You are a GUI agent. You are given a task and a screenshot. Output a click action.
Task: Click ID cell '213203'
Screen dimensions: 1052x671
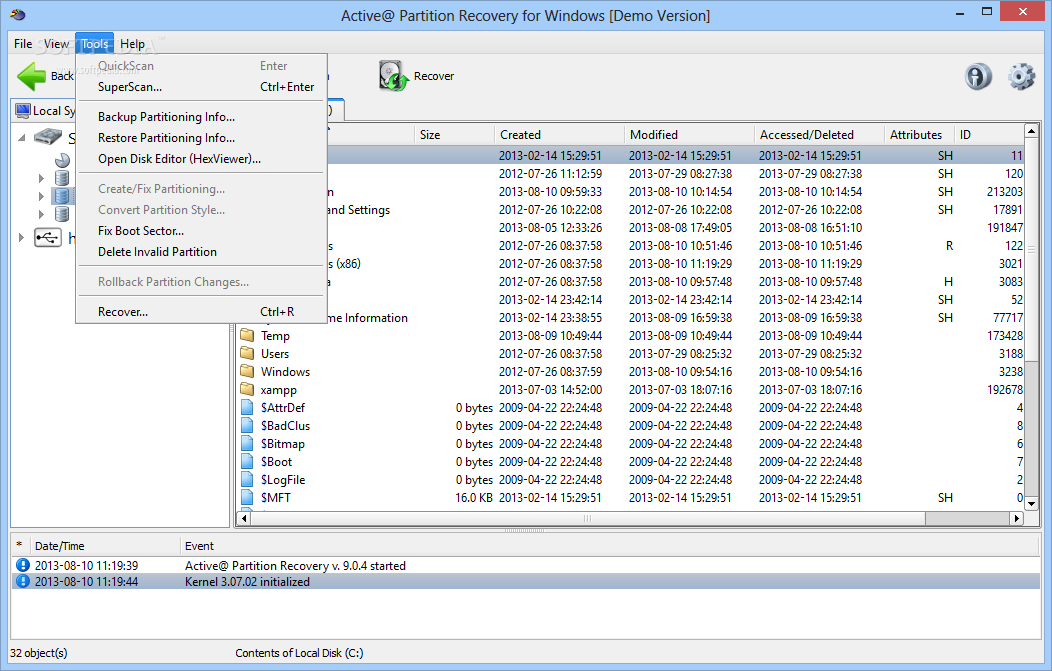(1004, 192)
